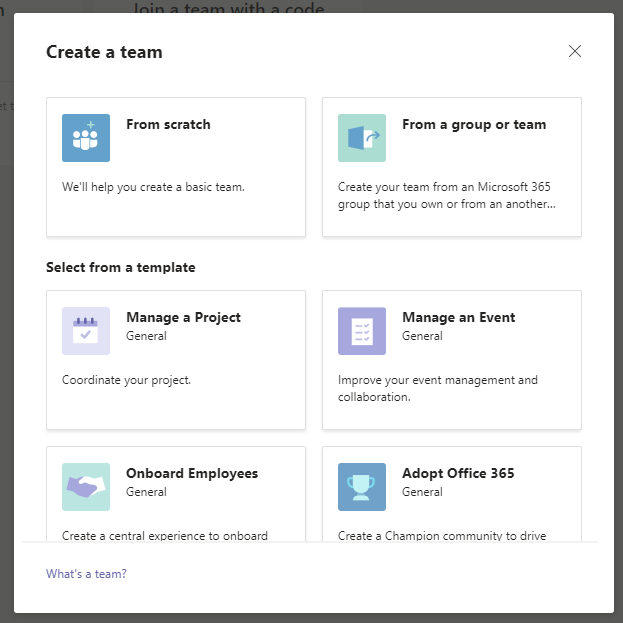623x623 pixels.
Task: Choose the "From scratch" title
Action: tap(168, 125)
